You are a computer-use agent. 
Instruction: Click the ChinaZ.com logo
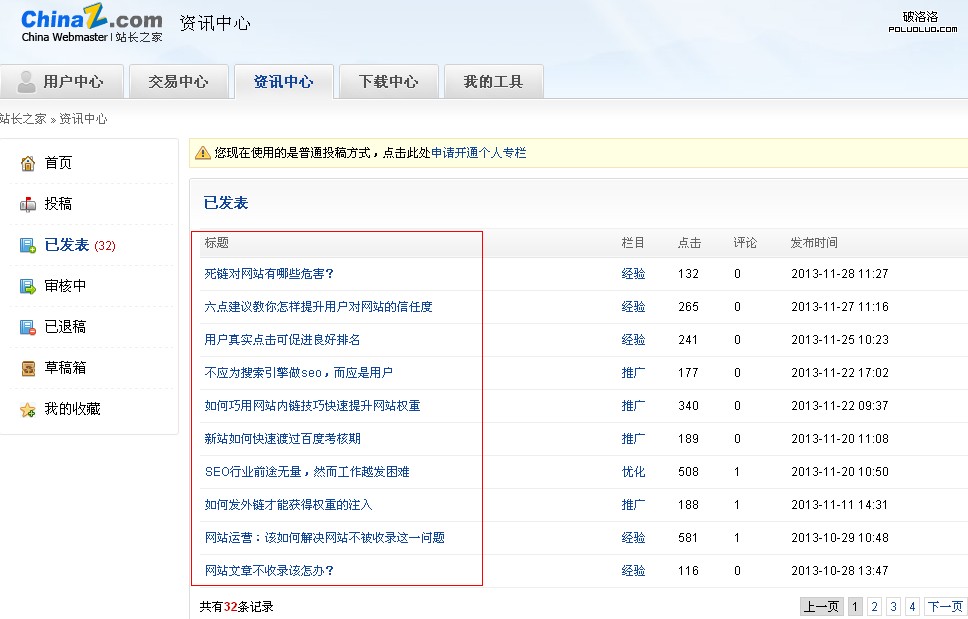pyautogui.click(x=91, y=23)
